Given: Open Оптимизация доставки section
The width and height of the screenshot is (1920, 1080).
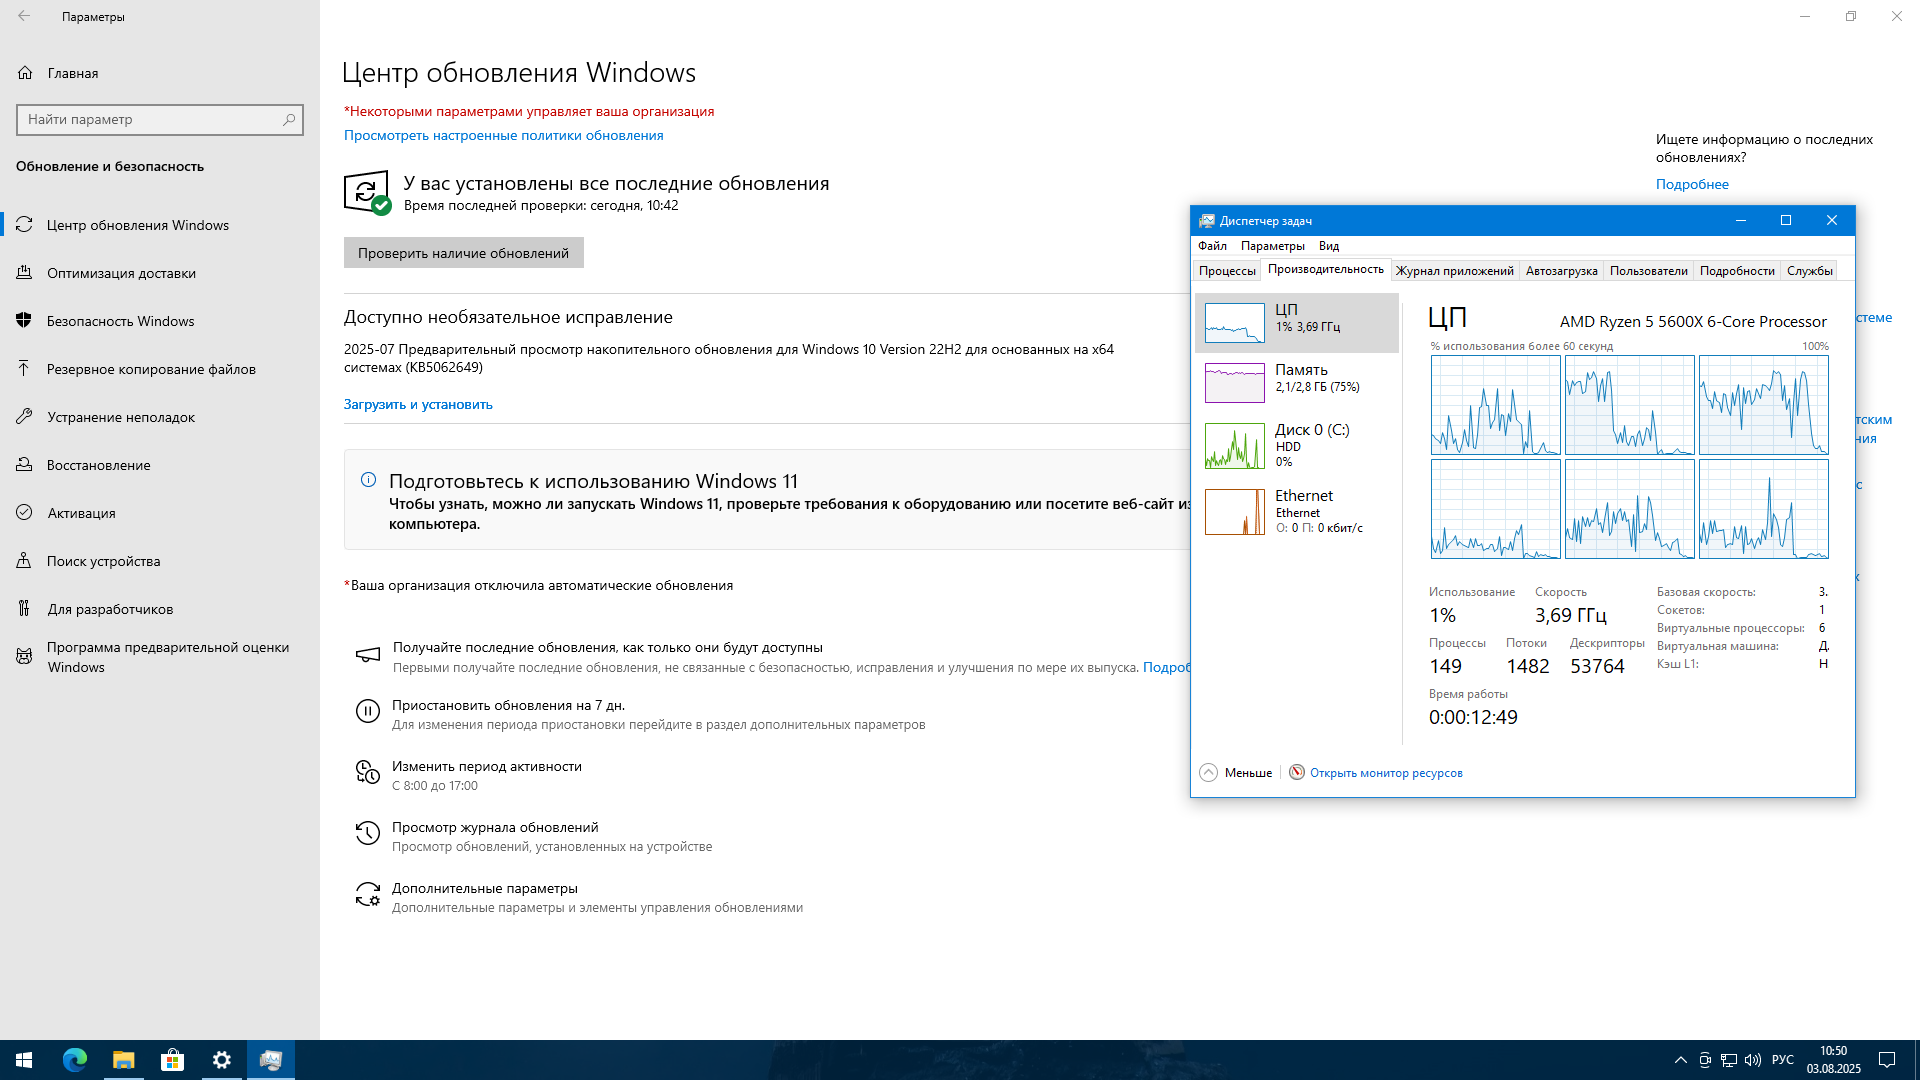Looking at the screenshot, I should pos(160,273).
